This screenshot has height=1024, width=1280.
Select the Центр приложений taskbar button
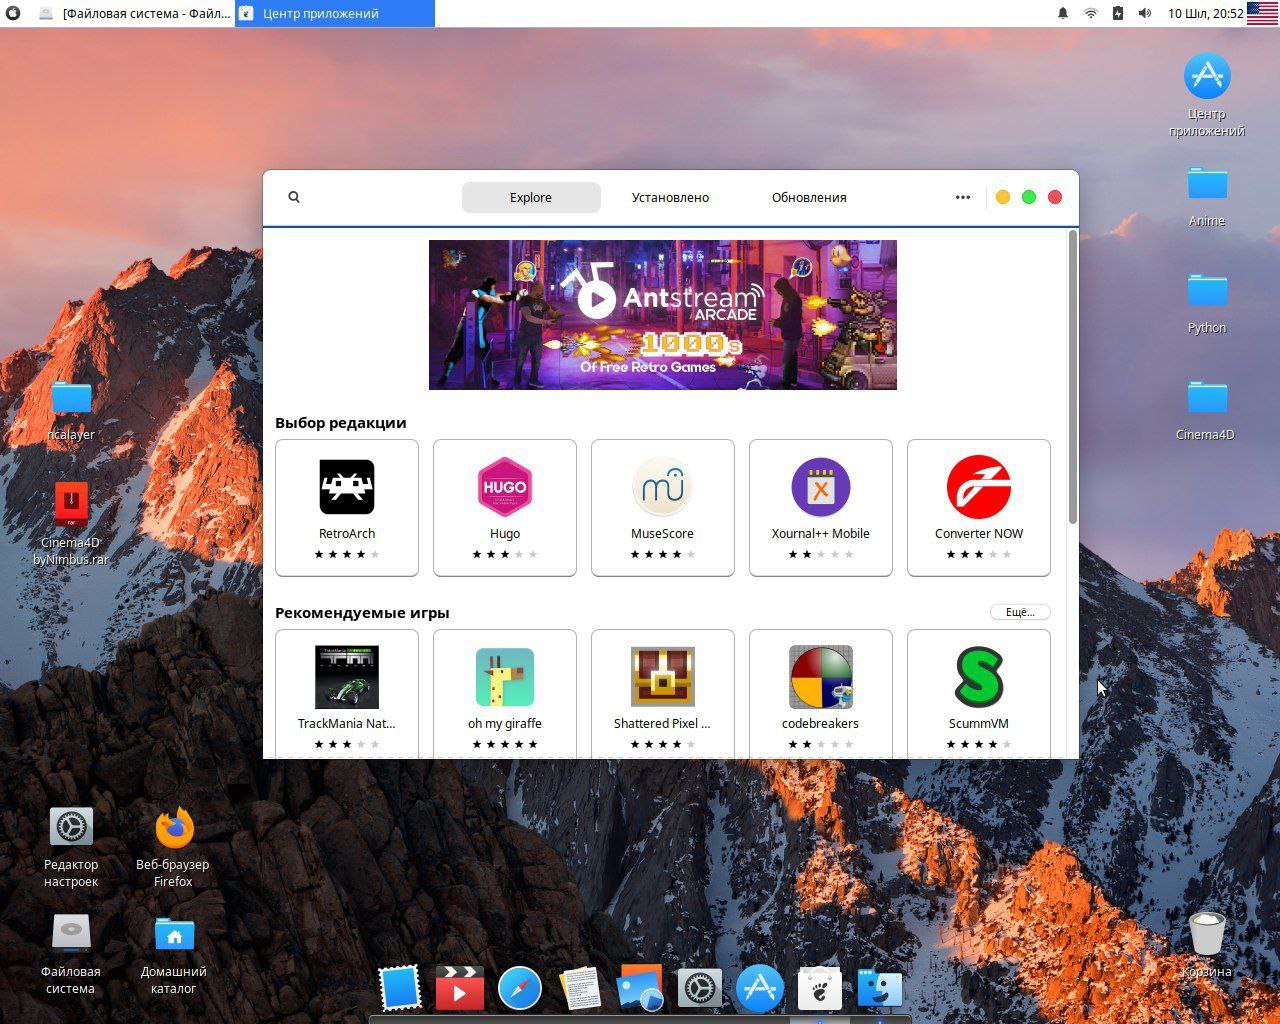tap(335, 13)
